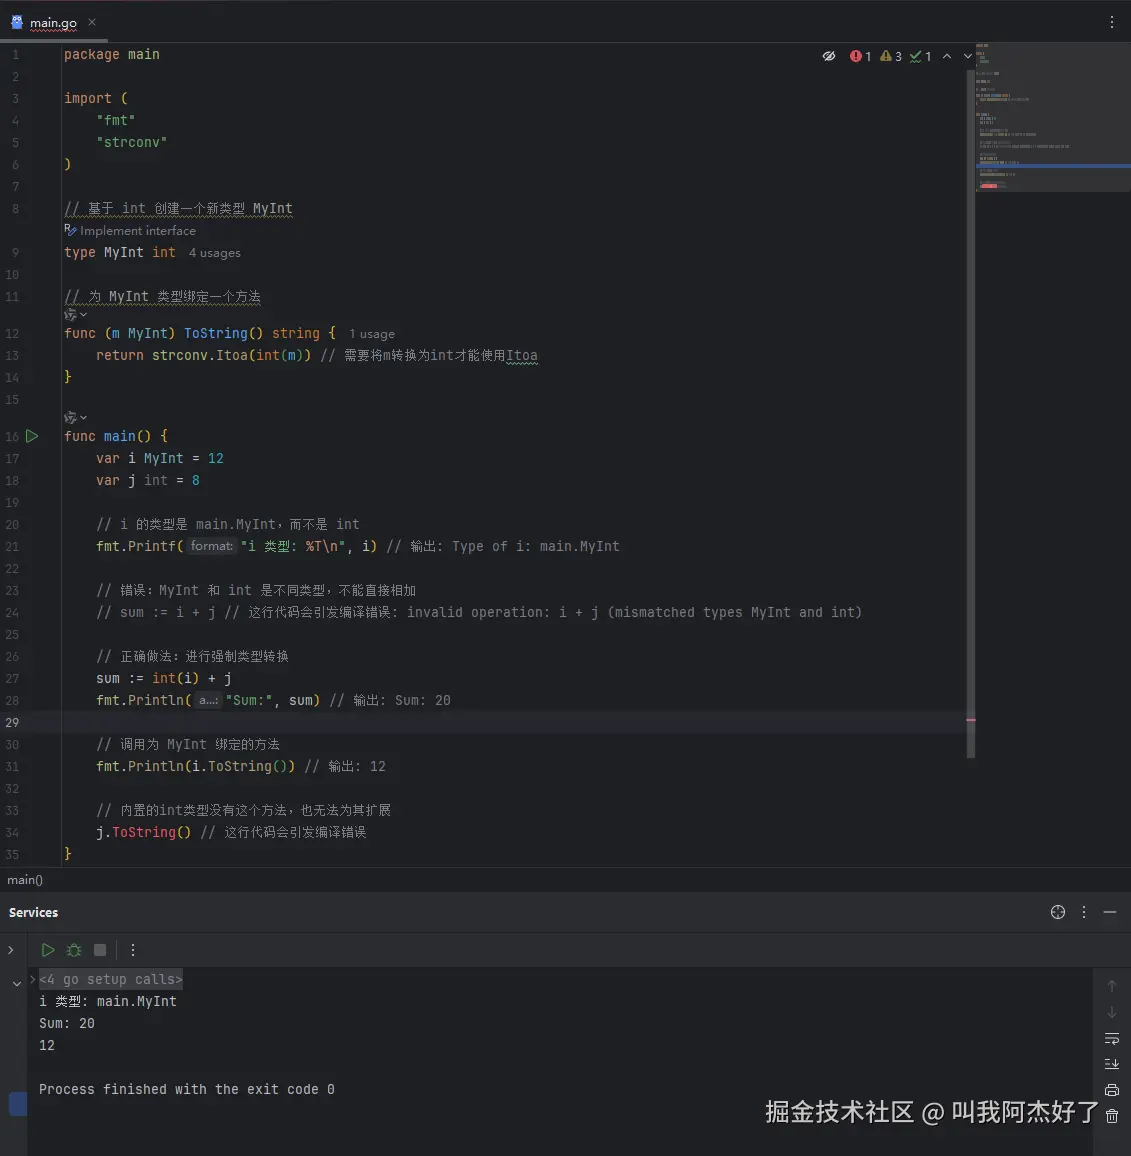This screenshot has width=1131, height=1156.
Task: Toggle soft-wrap in console
Action: pyautogui.click(x=1112, y=1039)
